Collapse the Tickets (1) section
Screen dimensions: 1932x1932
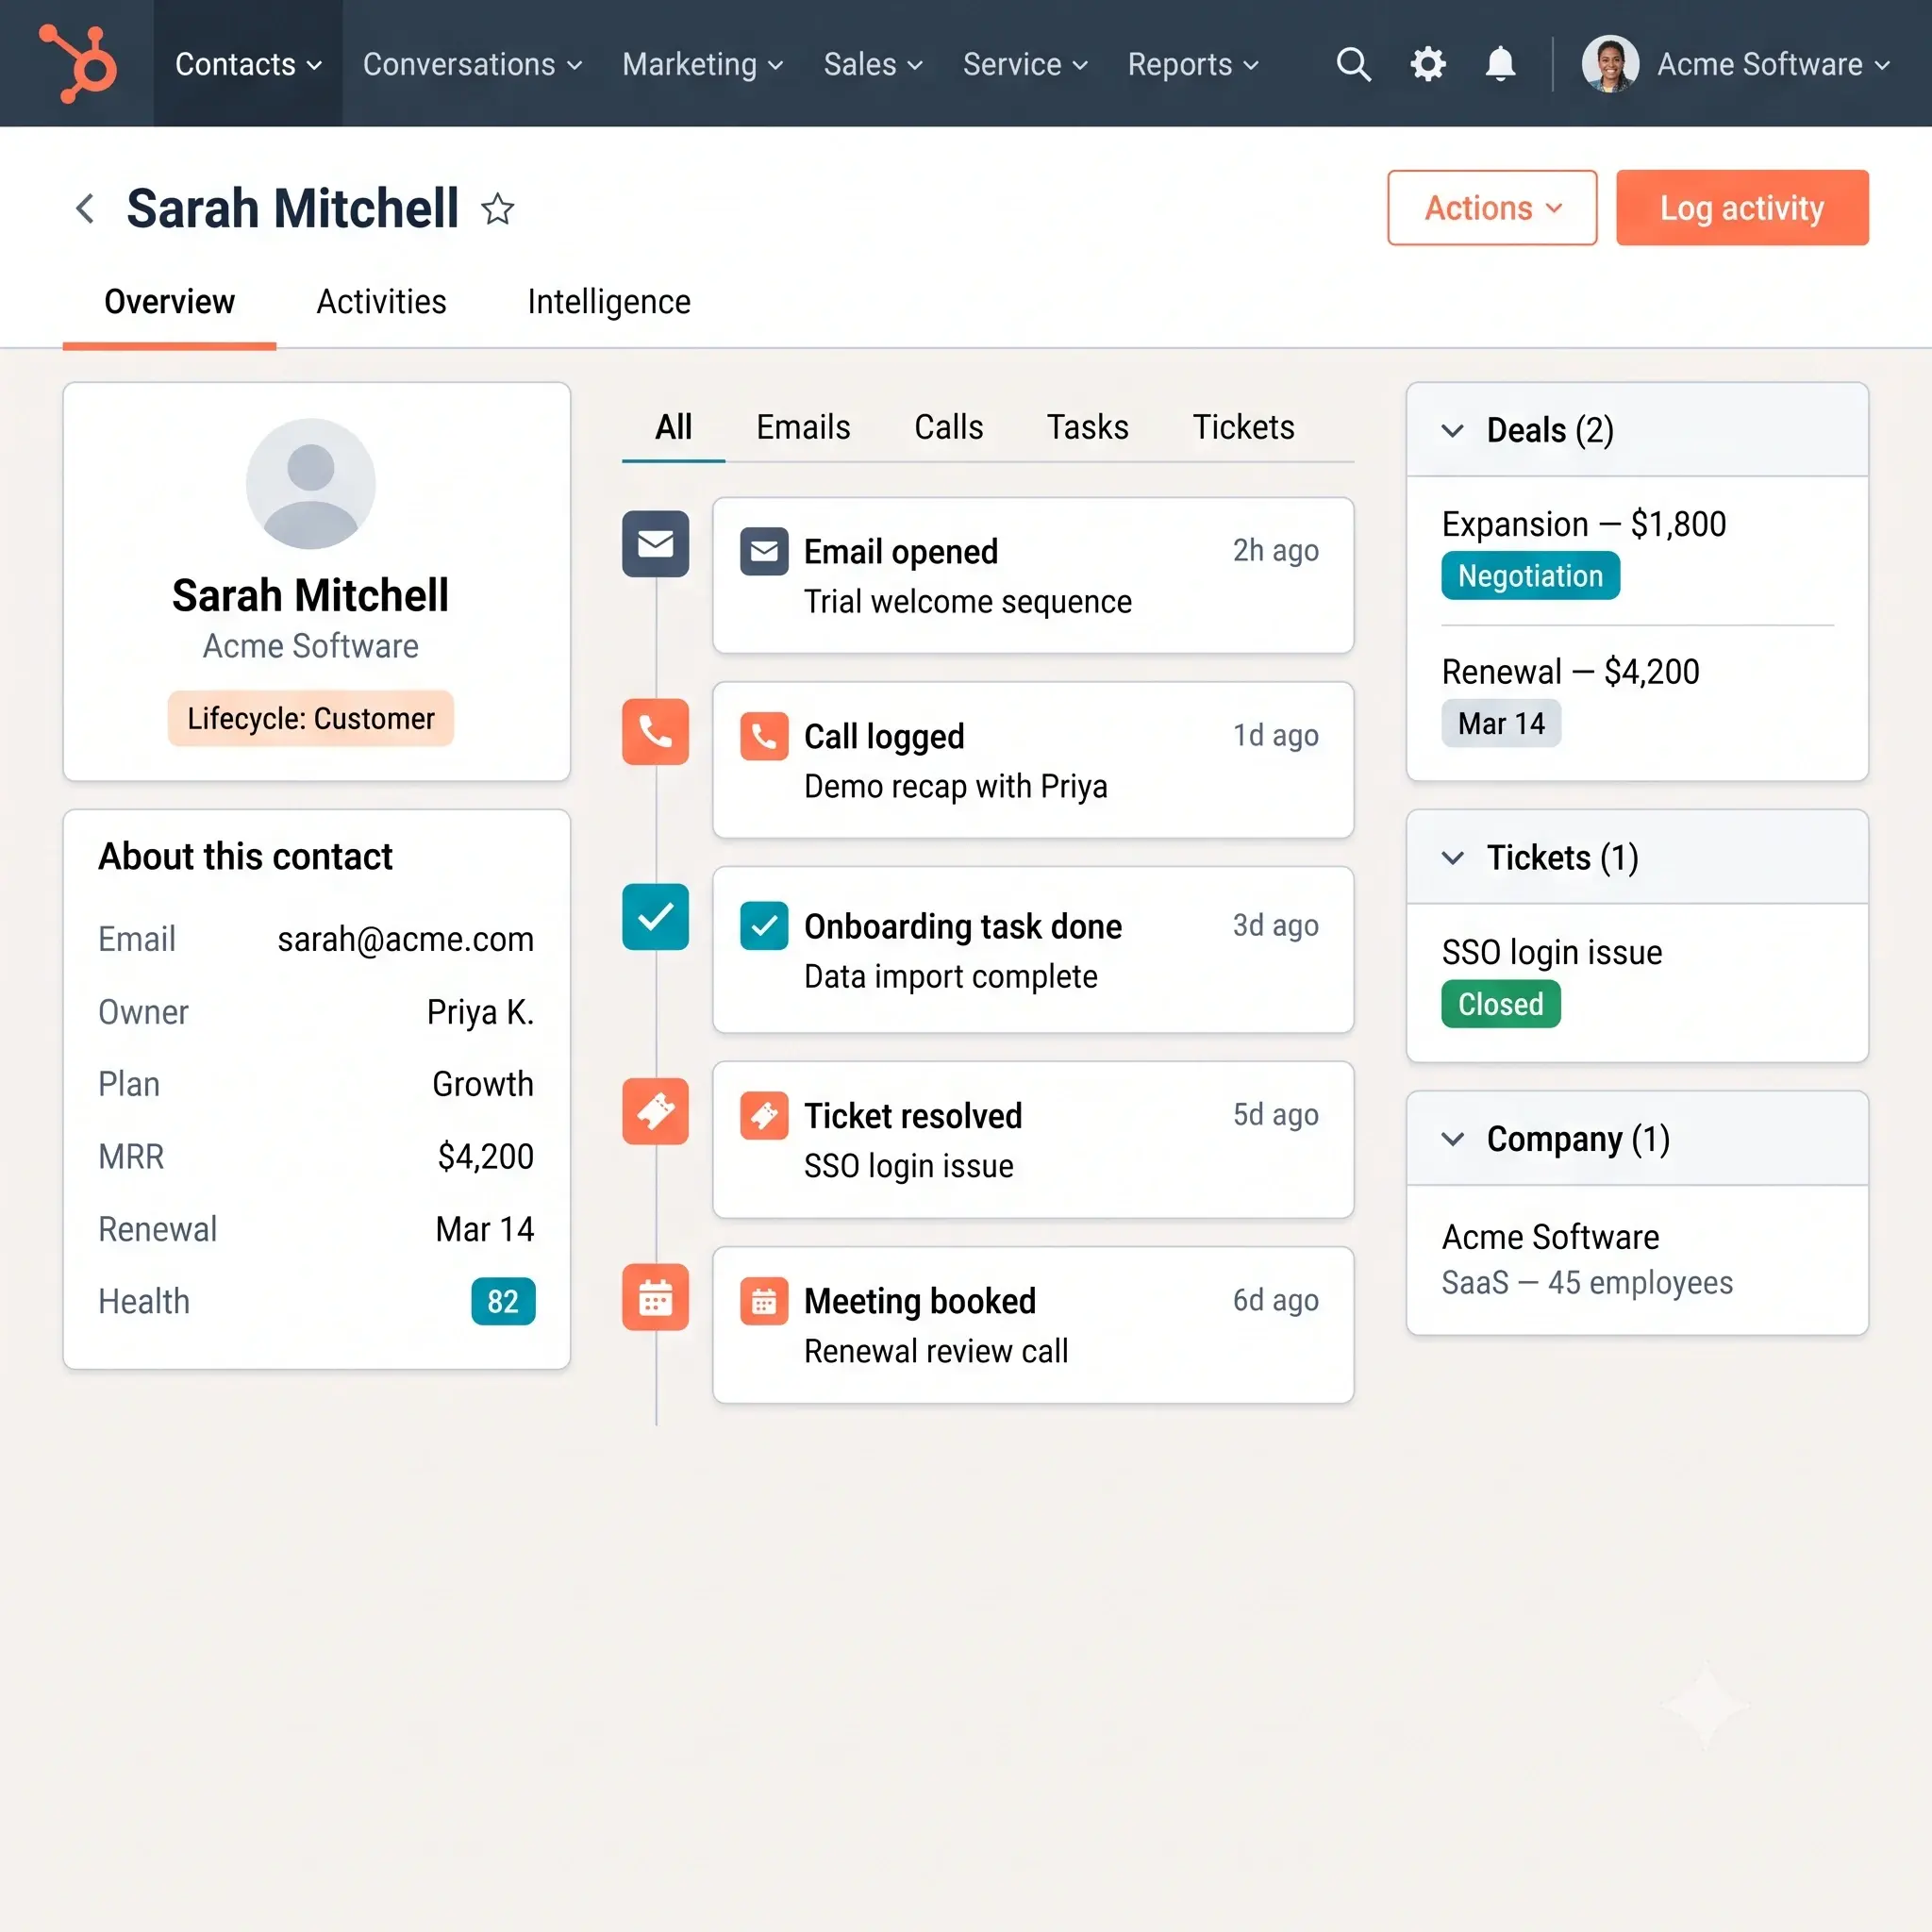tap(1452, 858)
